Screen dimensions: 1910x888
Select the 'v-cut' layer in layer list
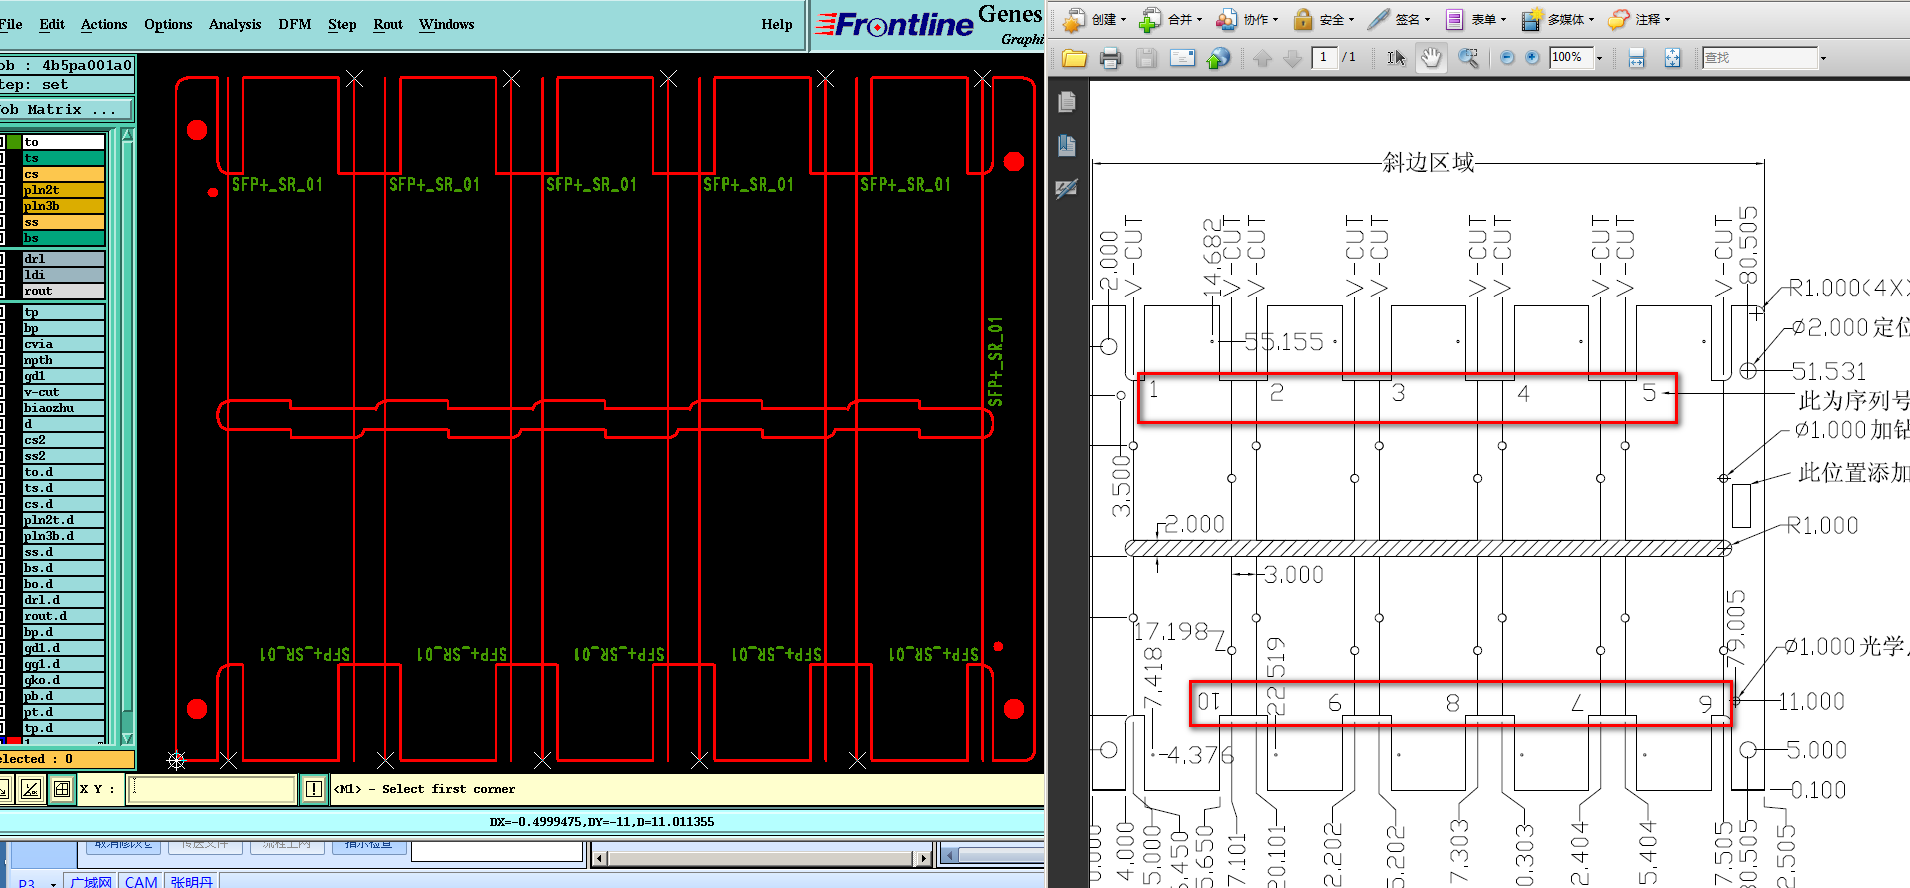pyautogui.click(x=63, y=392)
